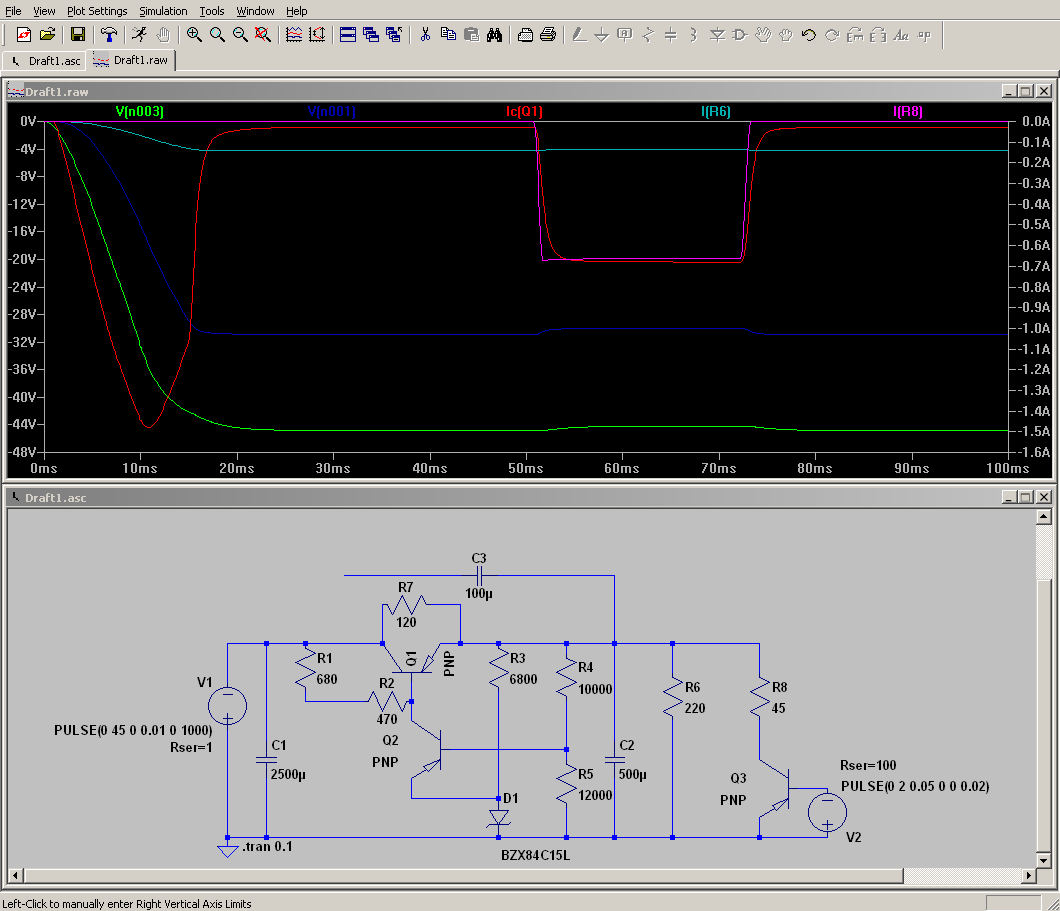Click the Cascade Windows icon
Viewport: 1060px width, 911px height.
coord(371,34)
